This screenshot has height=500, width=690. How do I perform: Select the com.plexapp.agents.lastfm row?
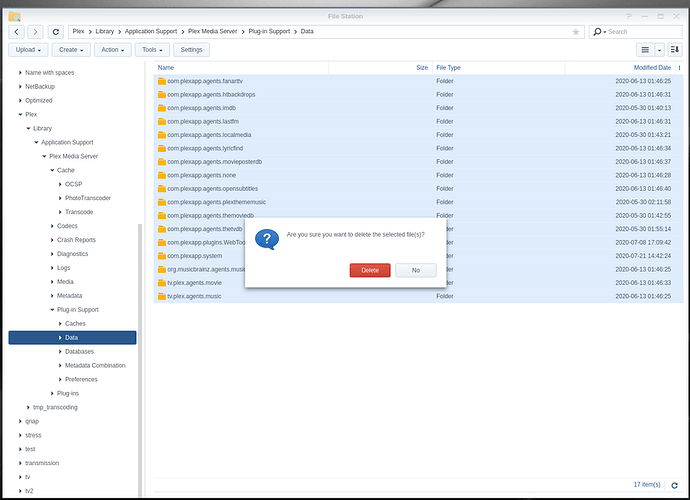tap(418, 121)
